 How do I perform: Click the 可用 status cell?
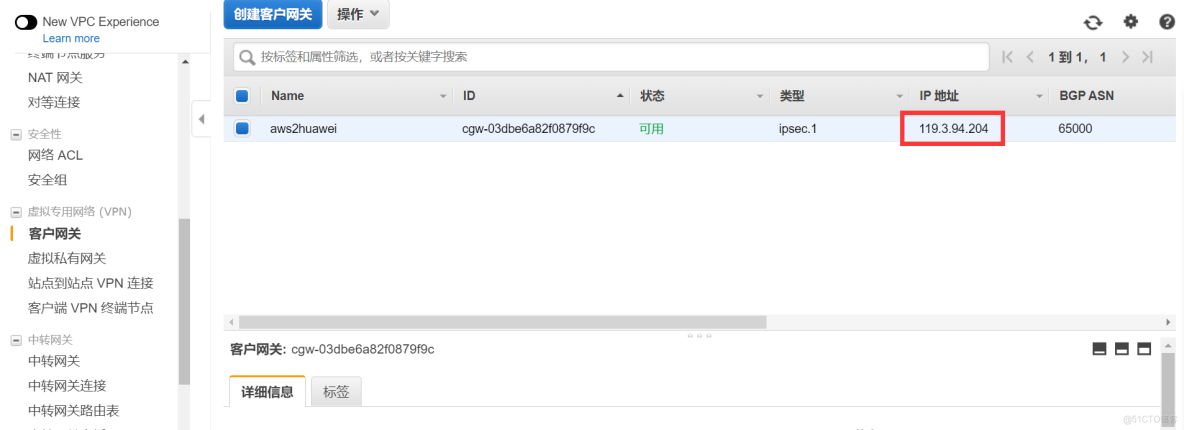click(652, 128)
